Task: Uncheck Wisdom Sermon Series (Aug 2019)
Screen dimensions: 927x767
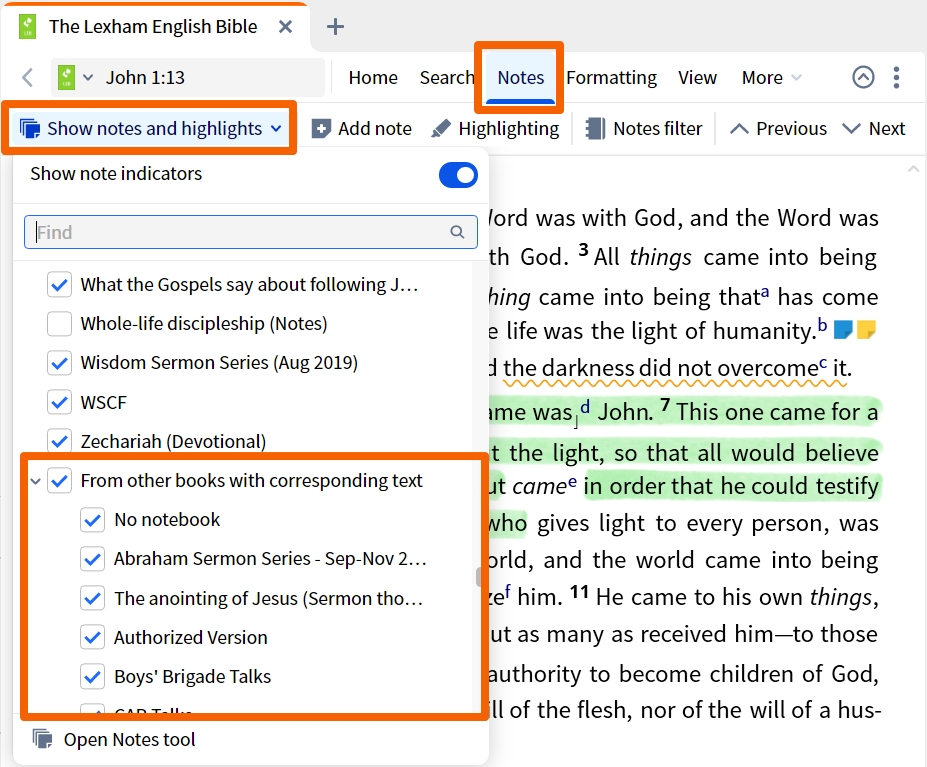Action: (x=59, y=363)
